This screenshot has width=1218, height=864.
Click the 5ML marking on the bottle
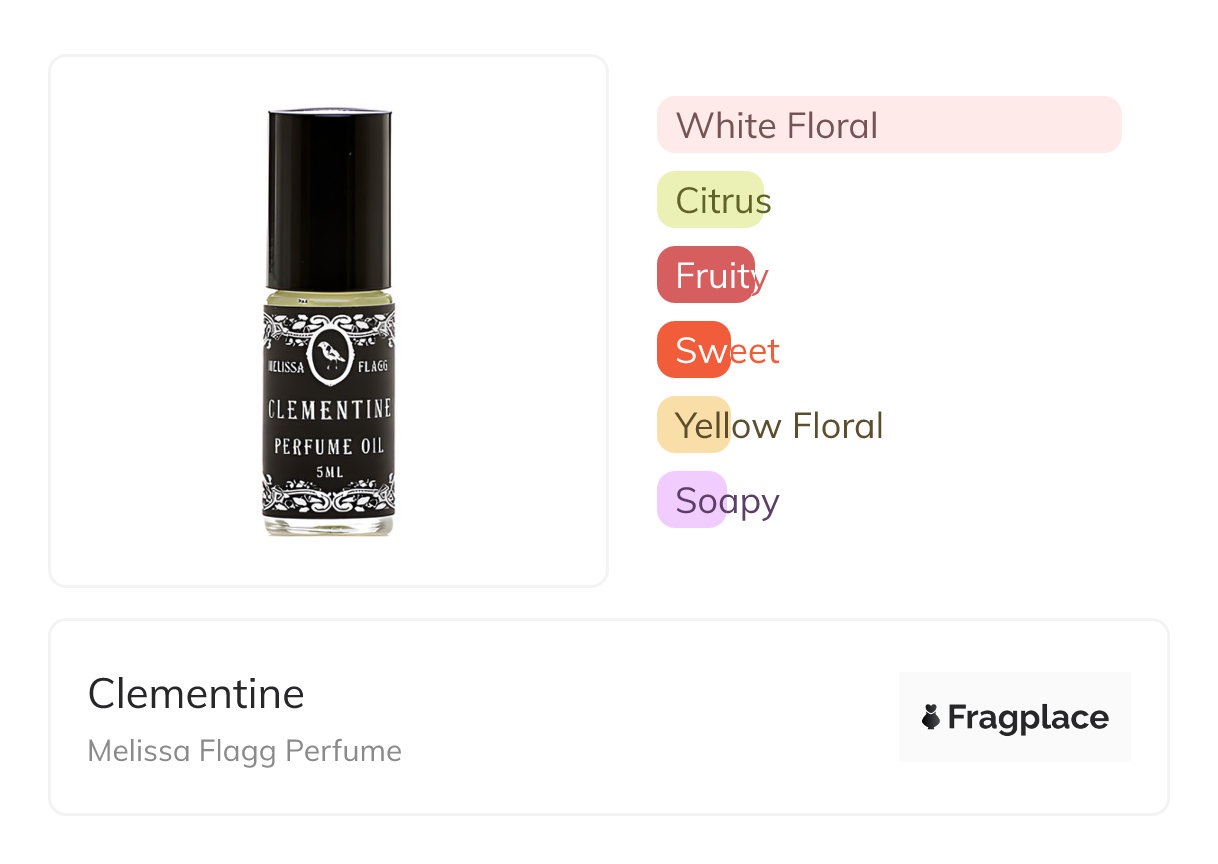click(x=329, y=471)
